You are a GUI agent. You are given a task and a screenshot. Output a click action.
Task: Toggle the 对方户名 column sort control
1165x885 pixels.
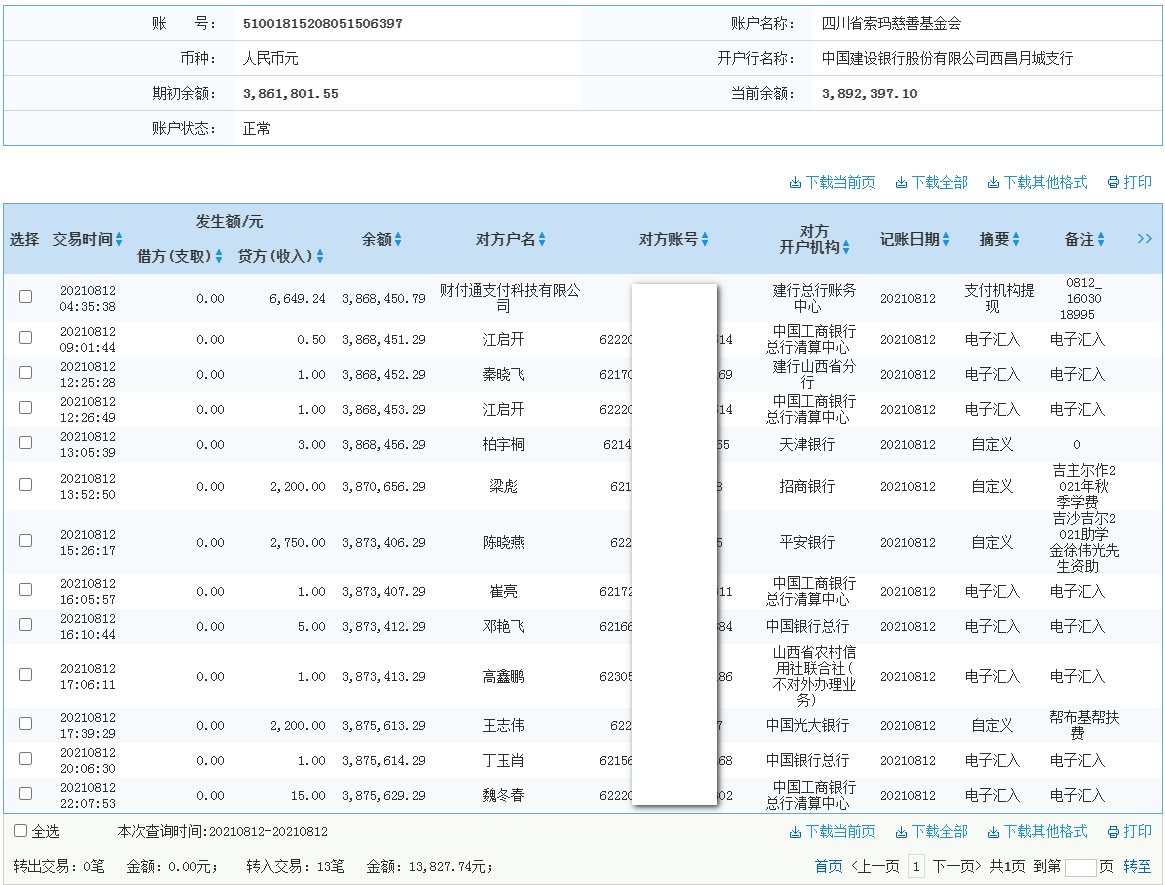pos(542,239)
